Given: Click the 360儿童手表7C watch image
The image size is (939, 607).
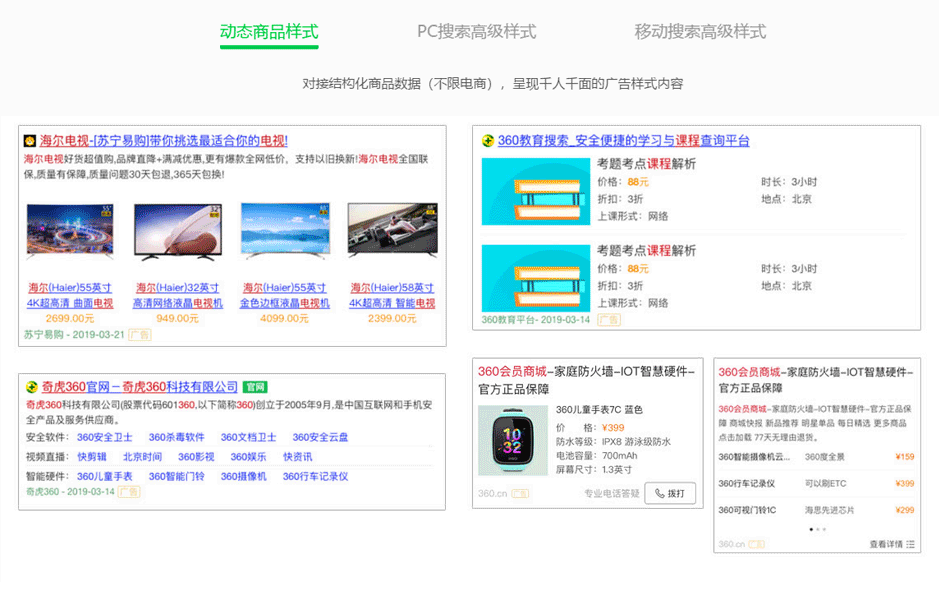Looking at the screenshot, I should click(x=513, y=441).
